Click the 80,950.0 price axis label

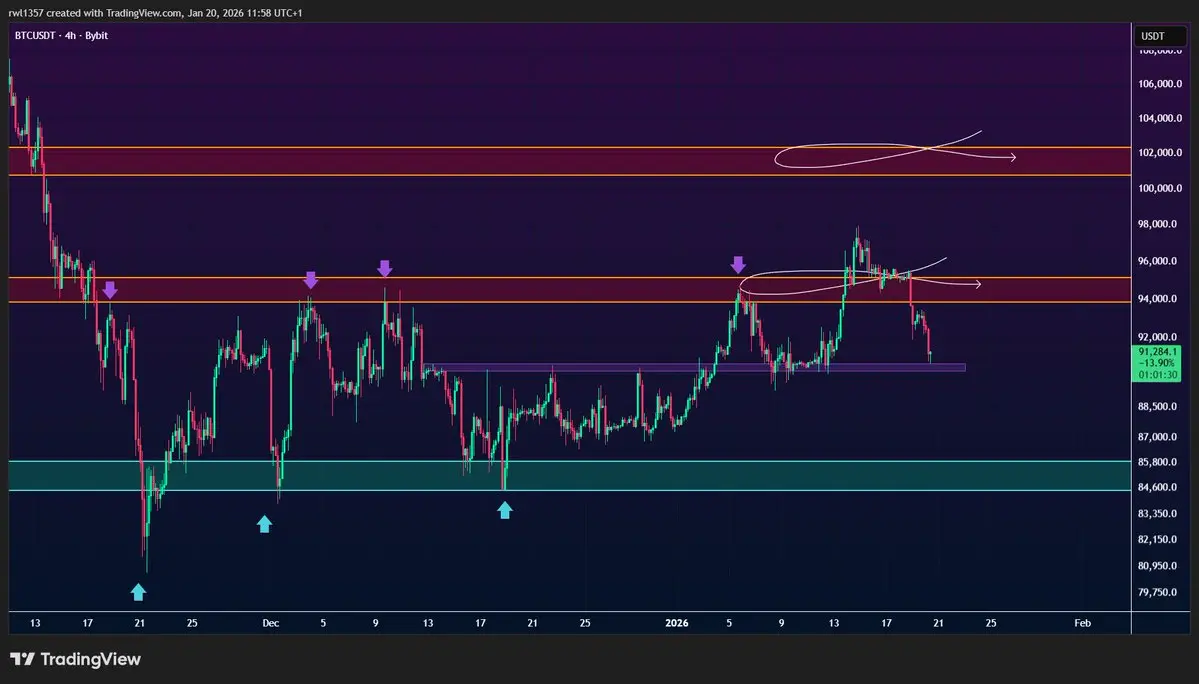point(1160,566)
